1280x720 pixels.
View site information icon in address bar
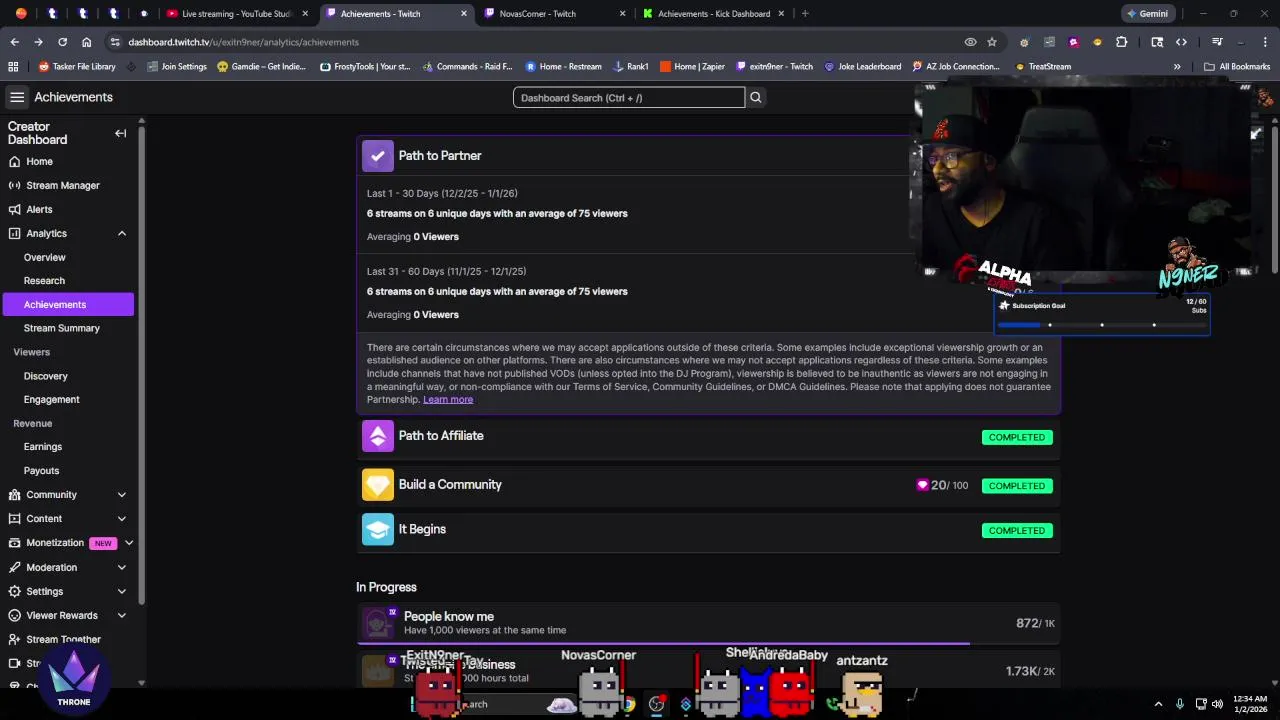[115, 42]
